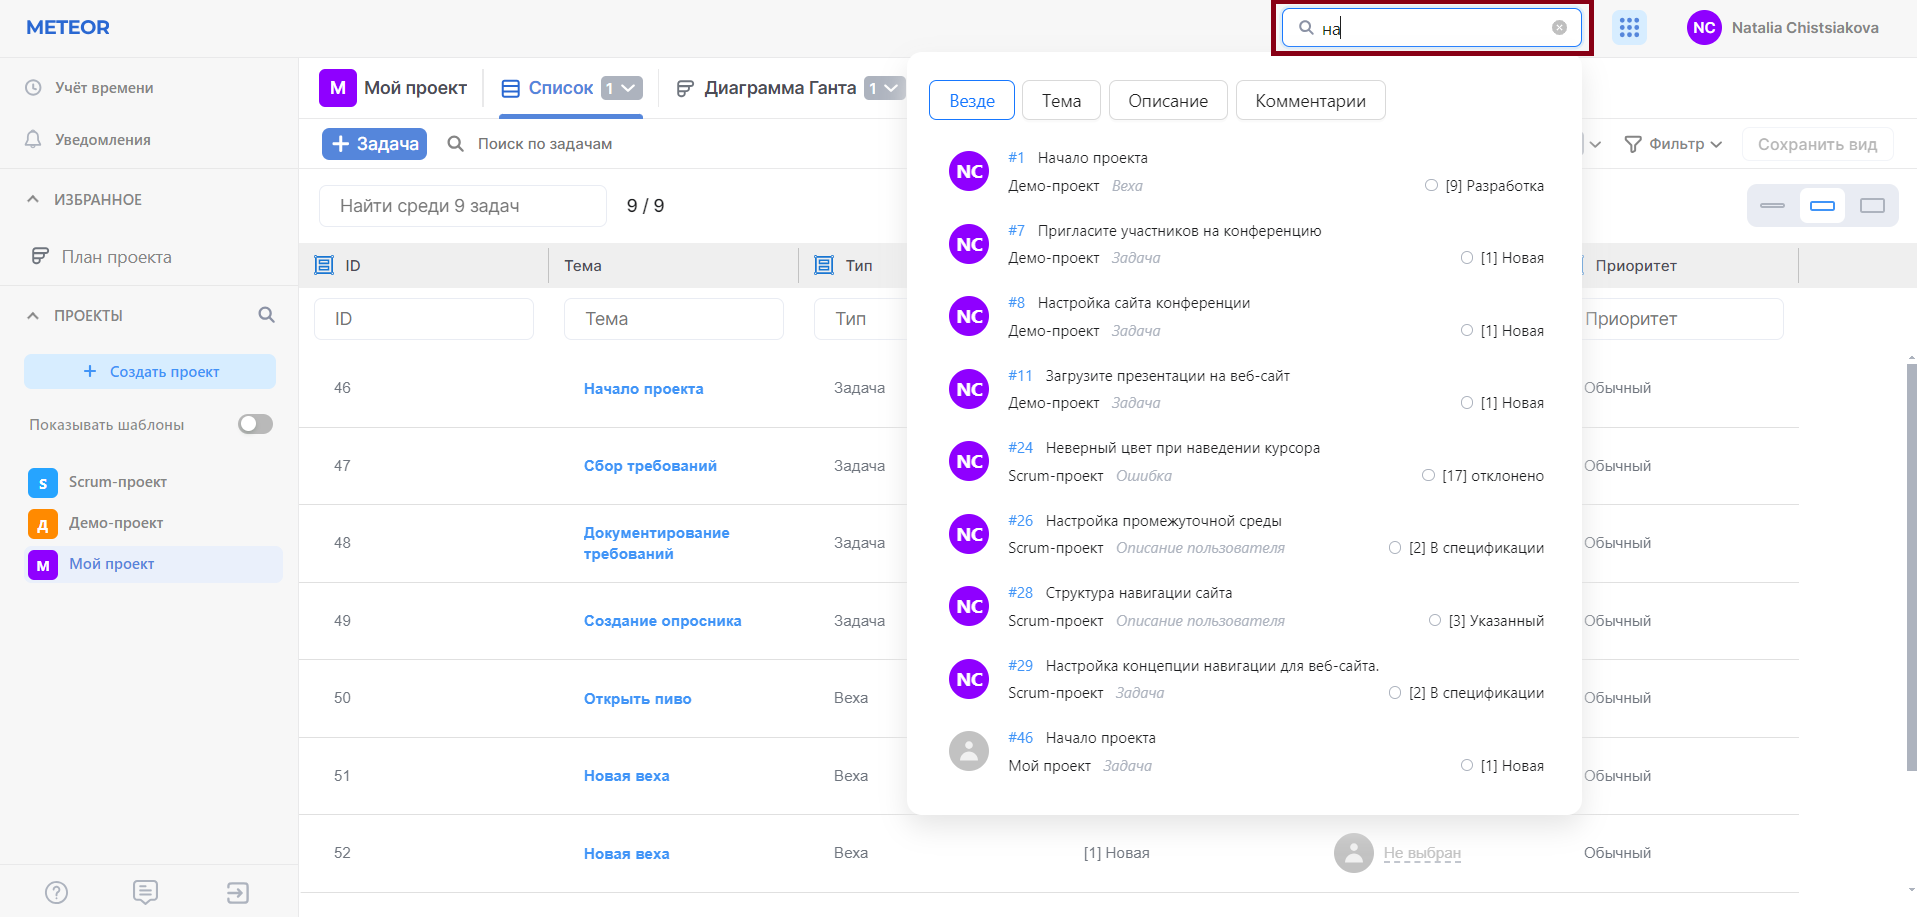Click the task search magnifier icon
This screenshot has width=1917, height=917.
[455, 144]
